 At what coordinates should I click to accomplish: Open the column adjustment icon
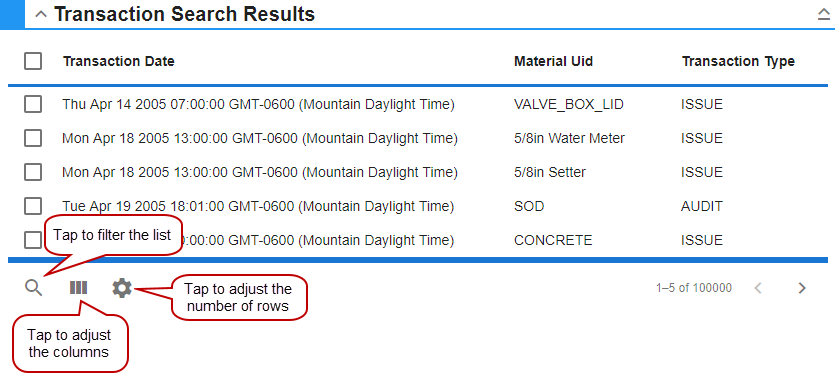[78, 288]
